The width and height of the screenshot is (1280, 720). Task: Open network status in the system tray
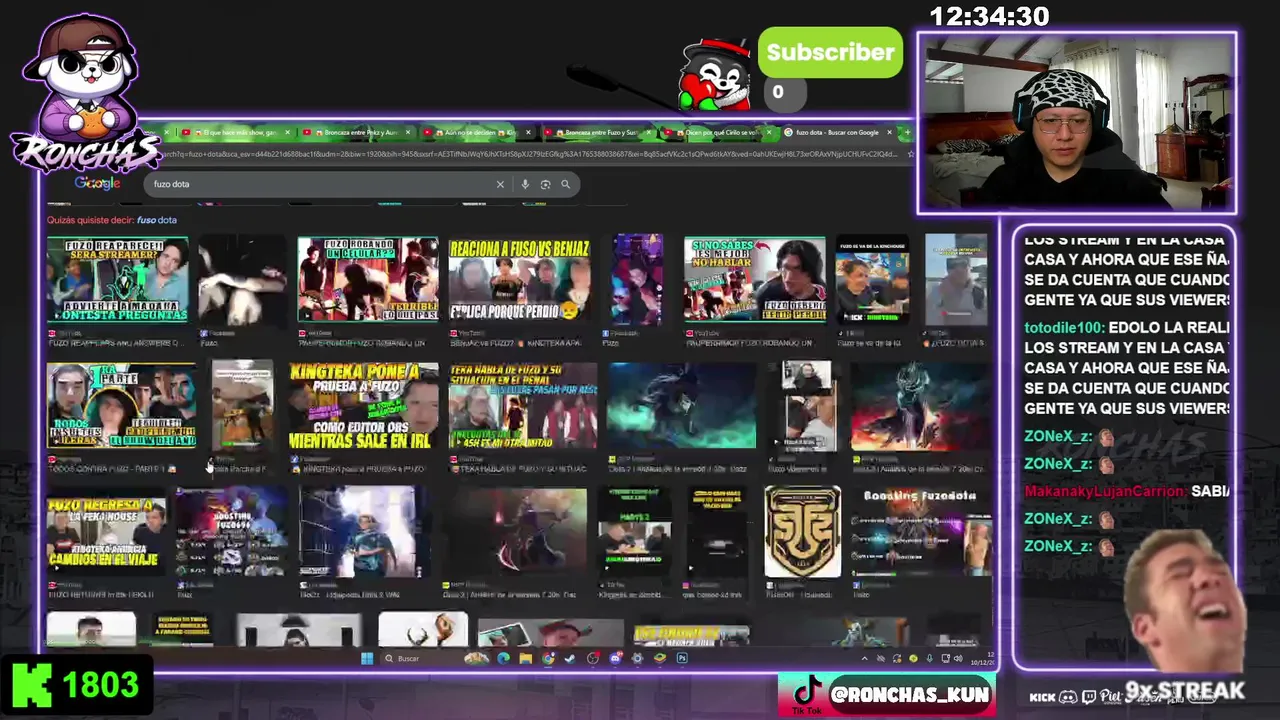[946, 658]
